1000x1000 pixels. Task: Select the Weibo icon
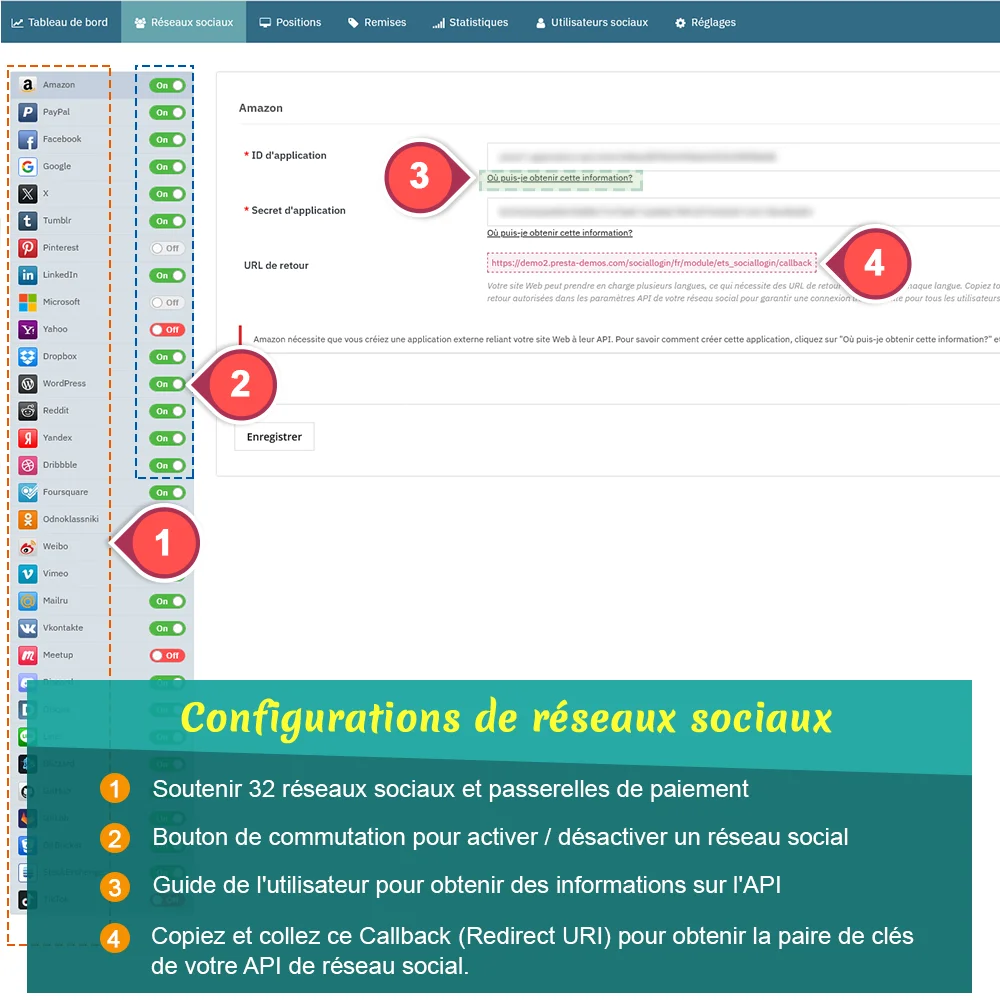27,547
